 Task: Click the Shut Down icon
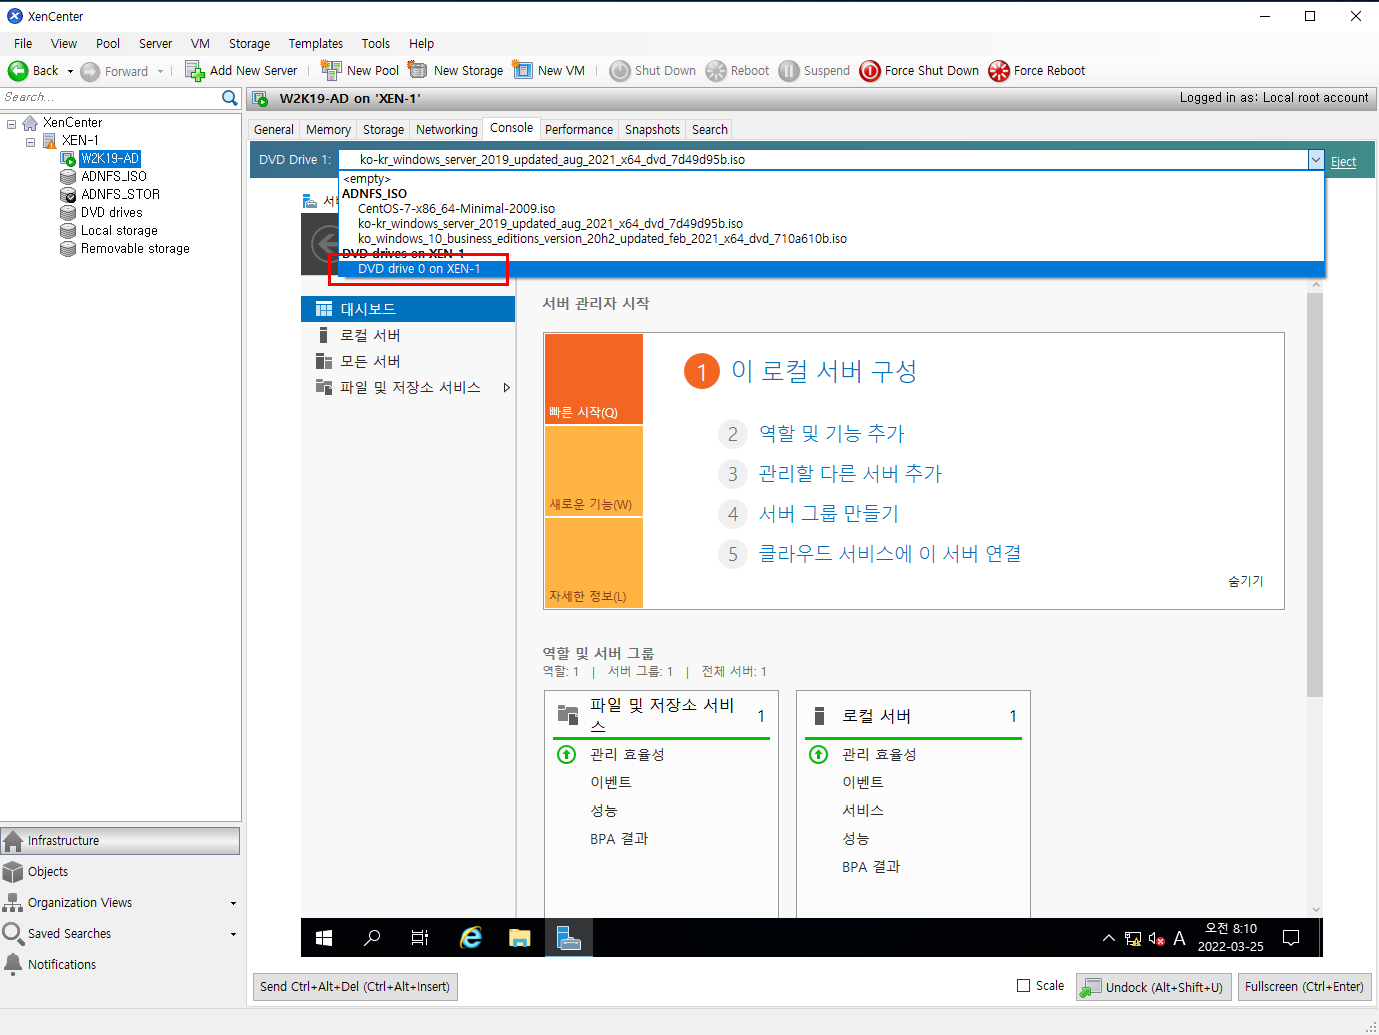(x=620, y=71)
